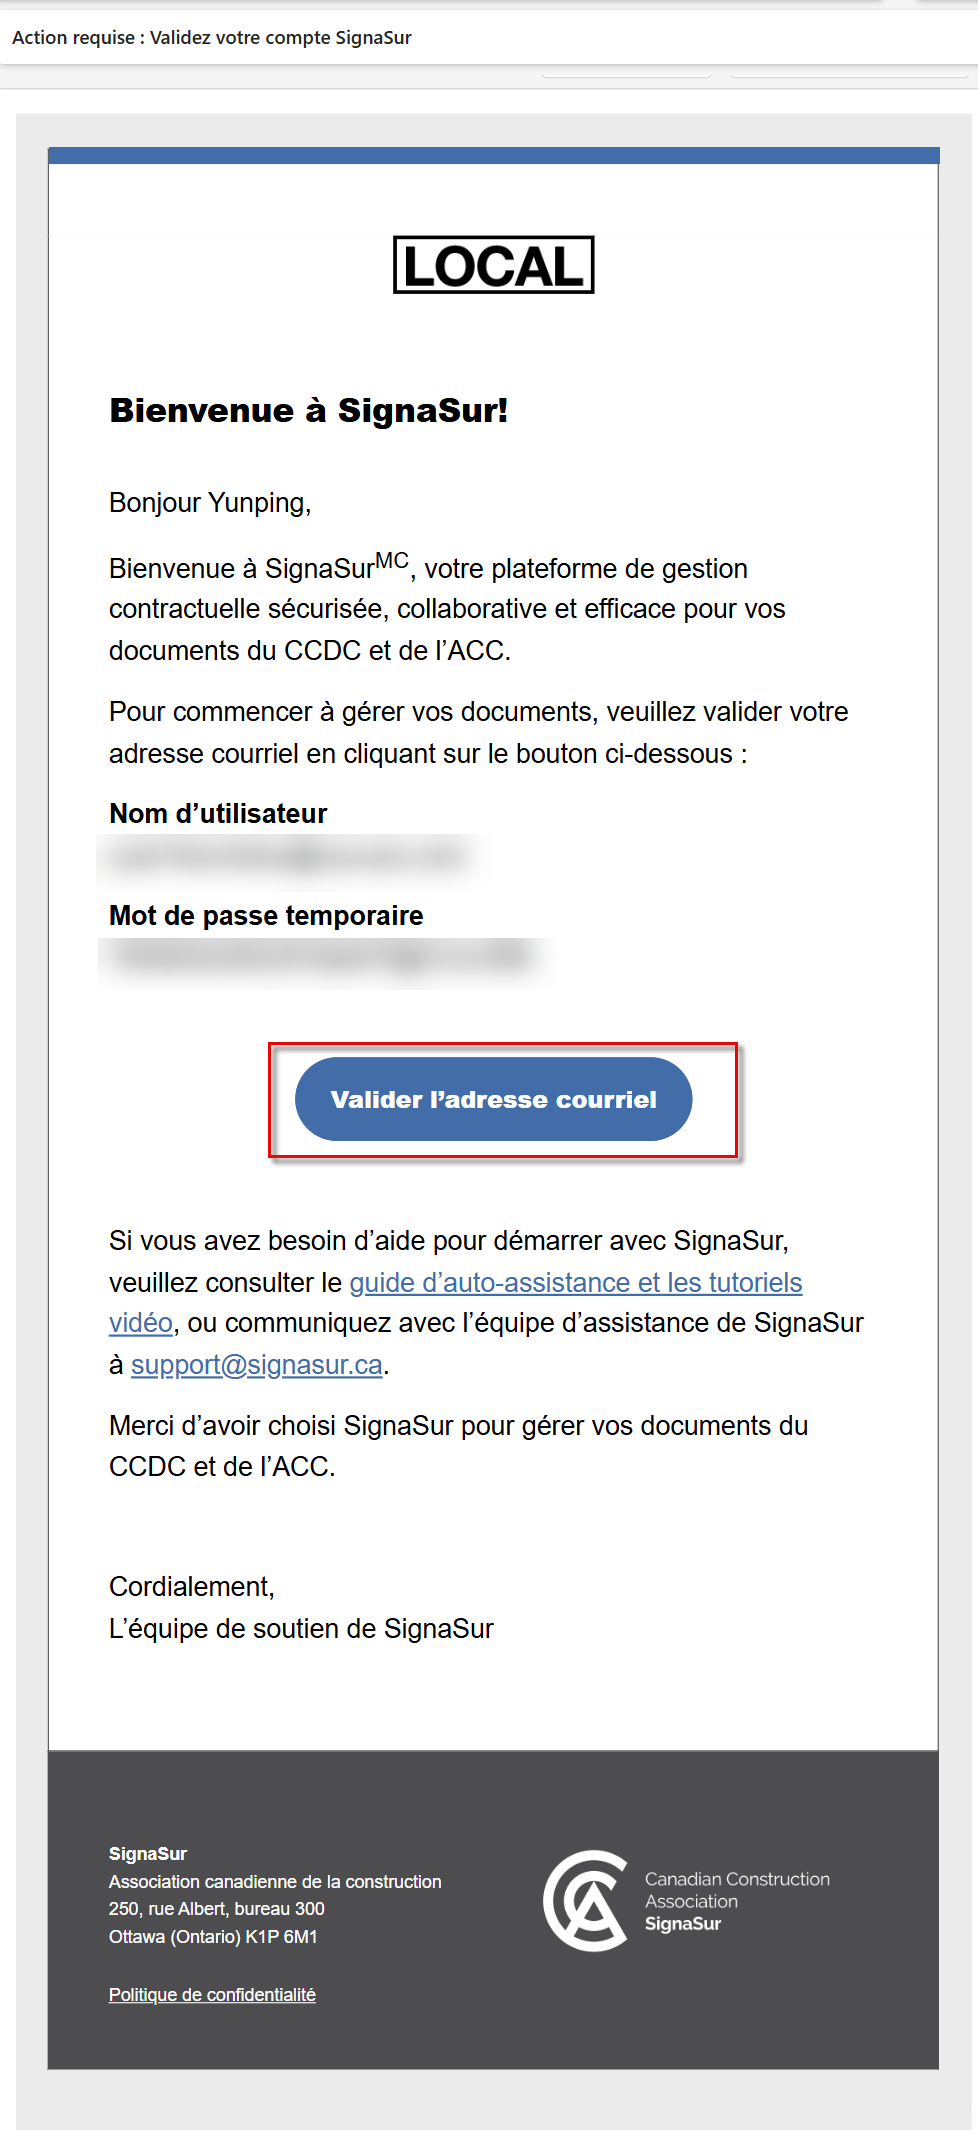Click the Canadian Construction Association logo icon
Viewport: 978px width, 2130px height.
tap(586, 1900)
